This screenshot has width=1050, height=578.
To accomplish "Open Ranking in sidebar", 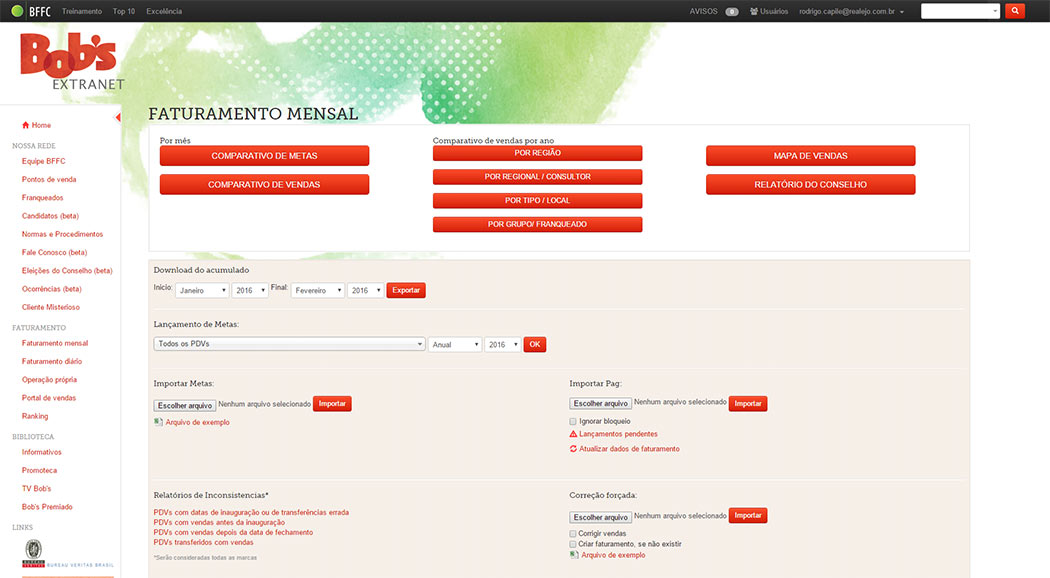I will pos(35,416).
